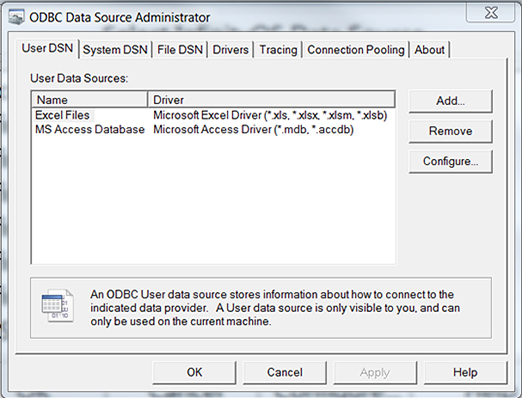This screenshot has height=398, width=522.
Task: Select the Excel Files data source
Action: click(x=63, y=115)
